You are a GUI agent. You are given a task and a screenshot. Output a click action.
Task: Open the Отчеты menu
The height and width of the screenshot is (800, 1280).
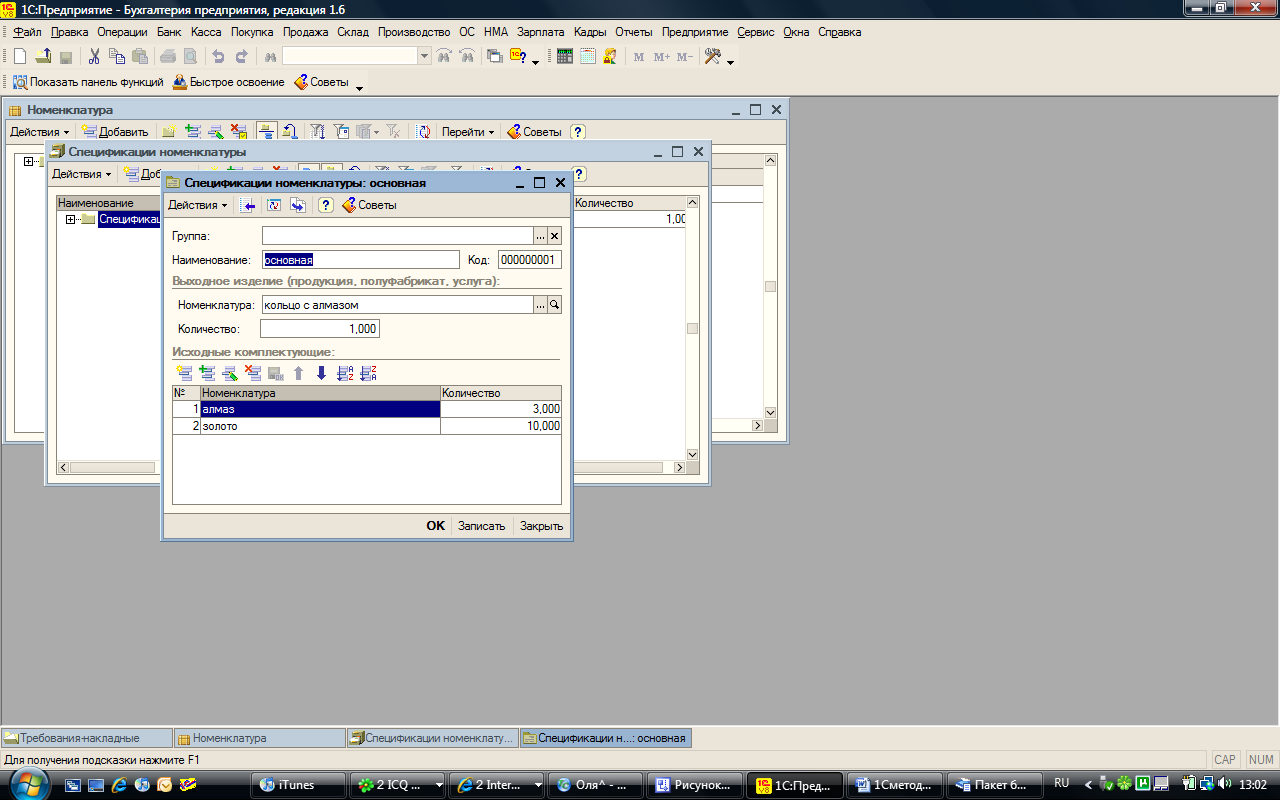click(634, 32)
